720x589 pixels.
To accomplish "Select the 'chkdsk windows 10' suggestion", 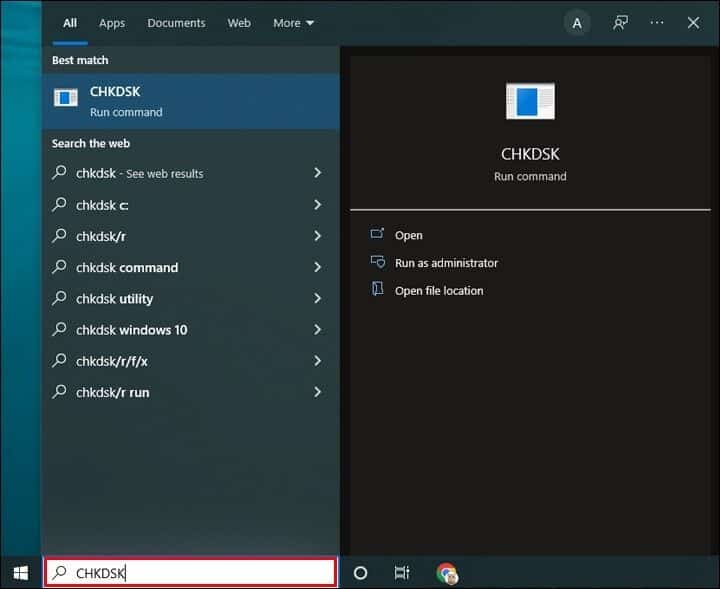I will (x=191, y=330).
